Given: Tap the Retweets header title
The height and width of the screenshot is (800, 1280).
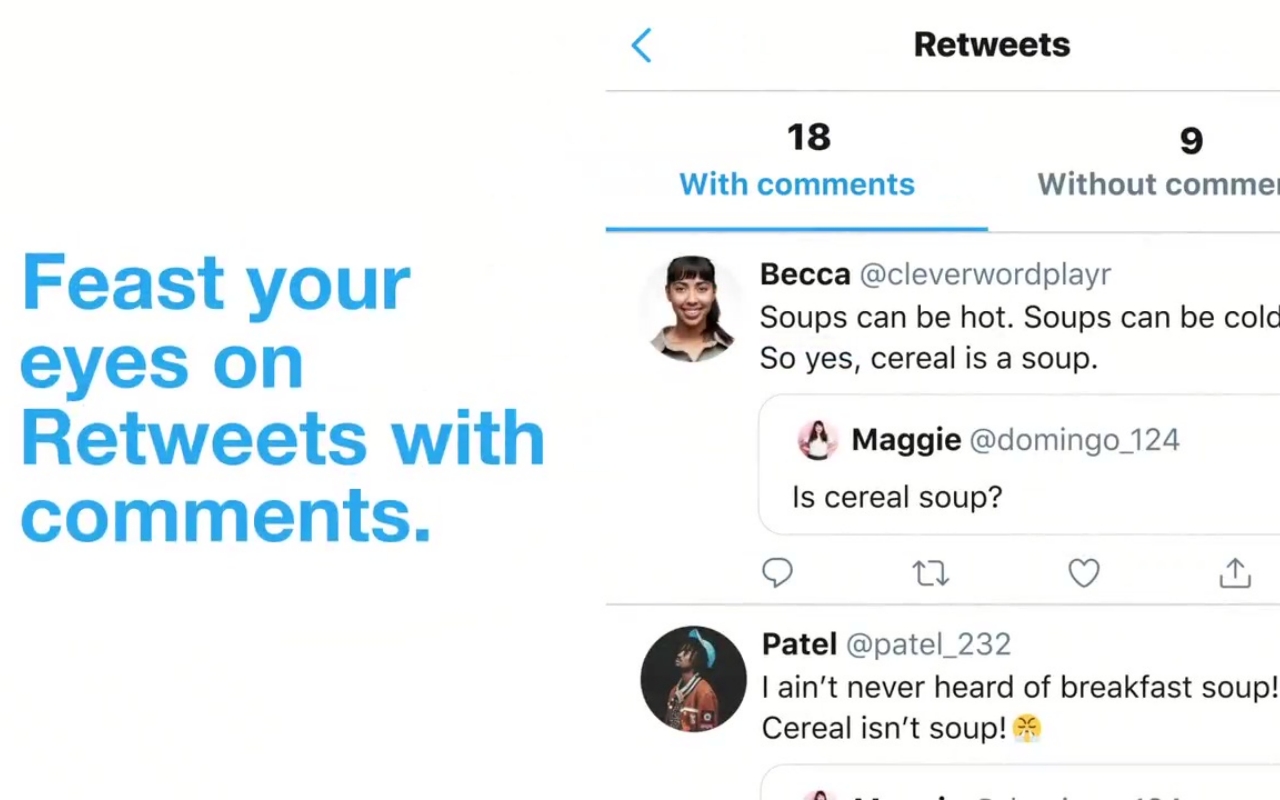Looking at the screenshot, I should click(991, 44).
